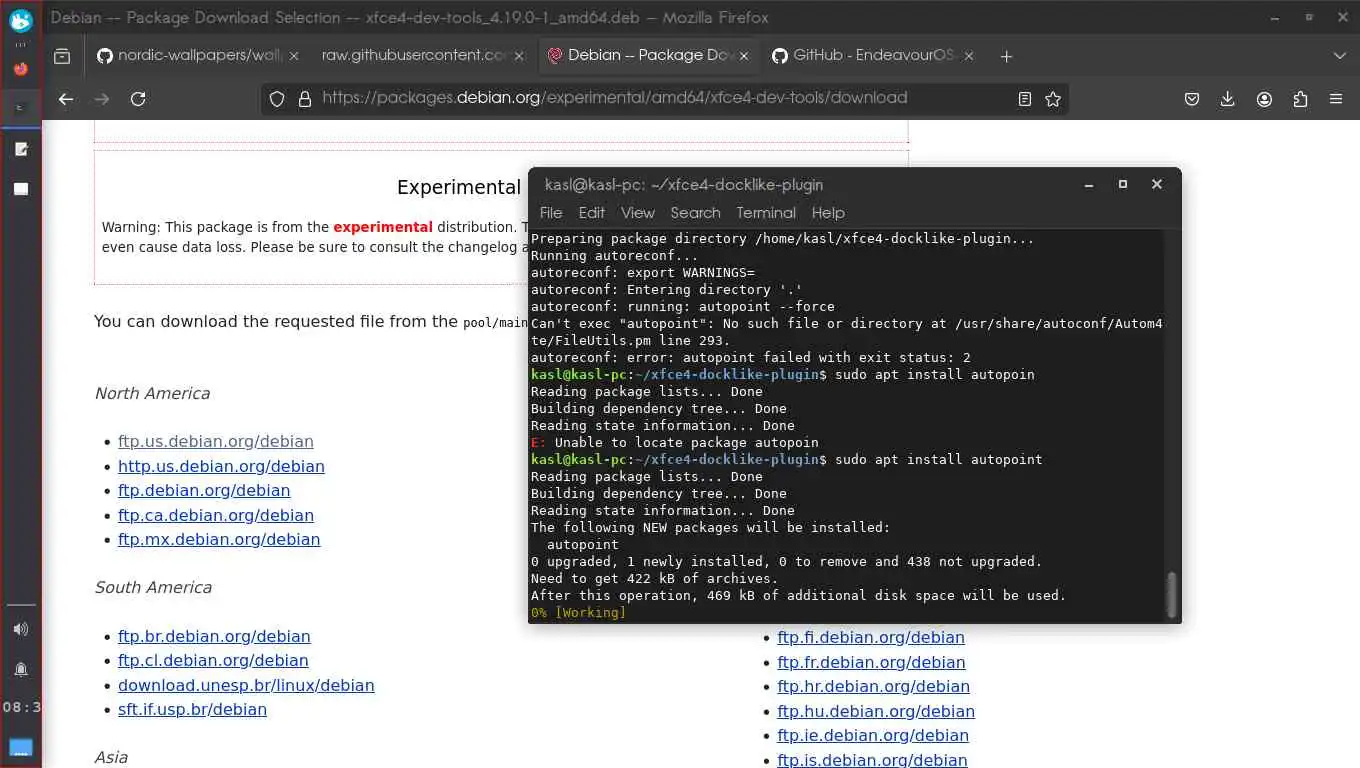Bookmark this page with the star
Image resolution: width=1360 pixels, height=768 pixels.
pyautogui.click(x=1053, y=99)
